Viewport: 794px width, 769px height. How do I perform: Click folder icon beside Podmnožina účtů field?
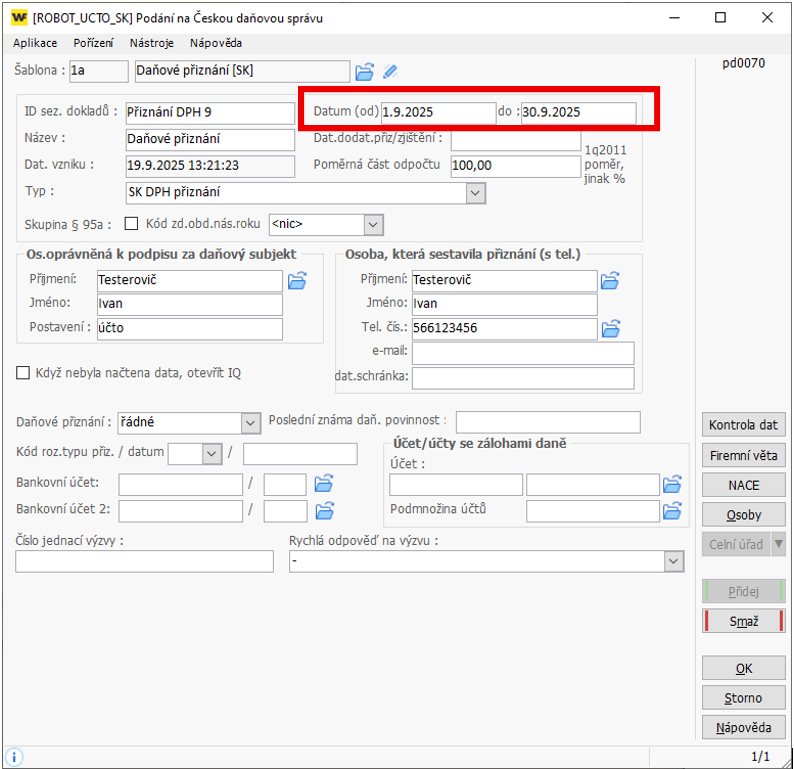[x=672, y=510]
